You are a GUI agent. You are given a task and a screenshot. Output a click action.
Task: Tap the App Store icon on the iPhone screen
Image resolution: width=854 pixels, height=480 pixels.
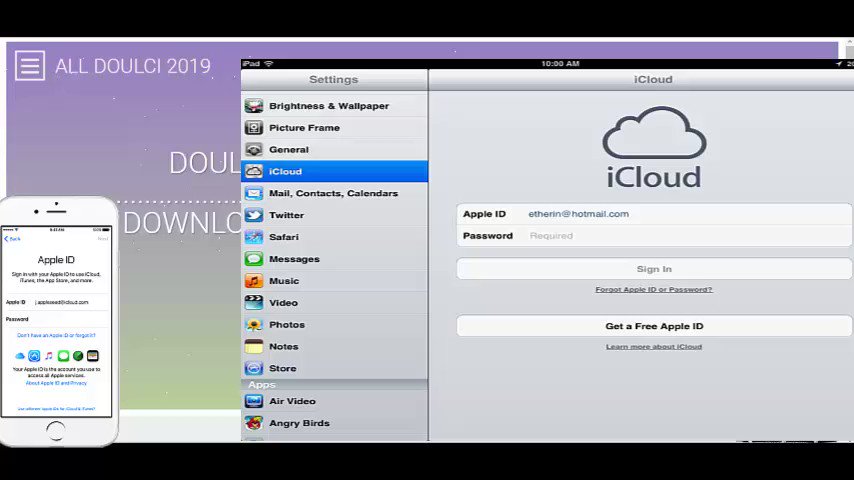point(34,356)
